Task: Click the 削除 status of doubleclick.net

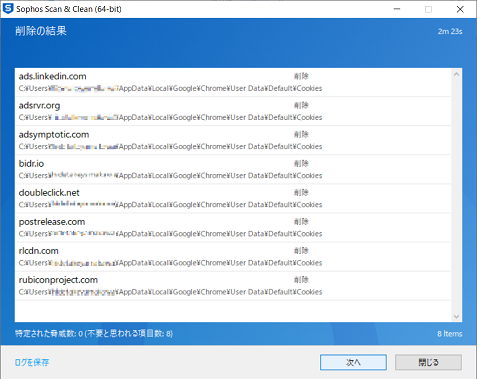Action: point(301,192)
